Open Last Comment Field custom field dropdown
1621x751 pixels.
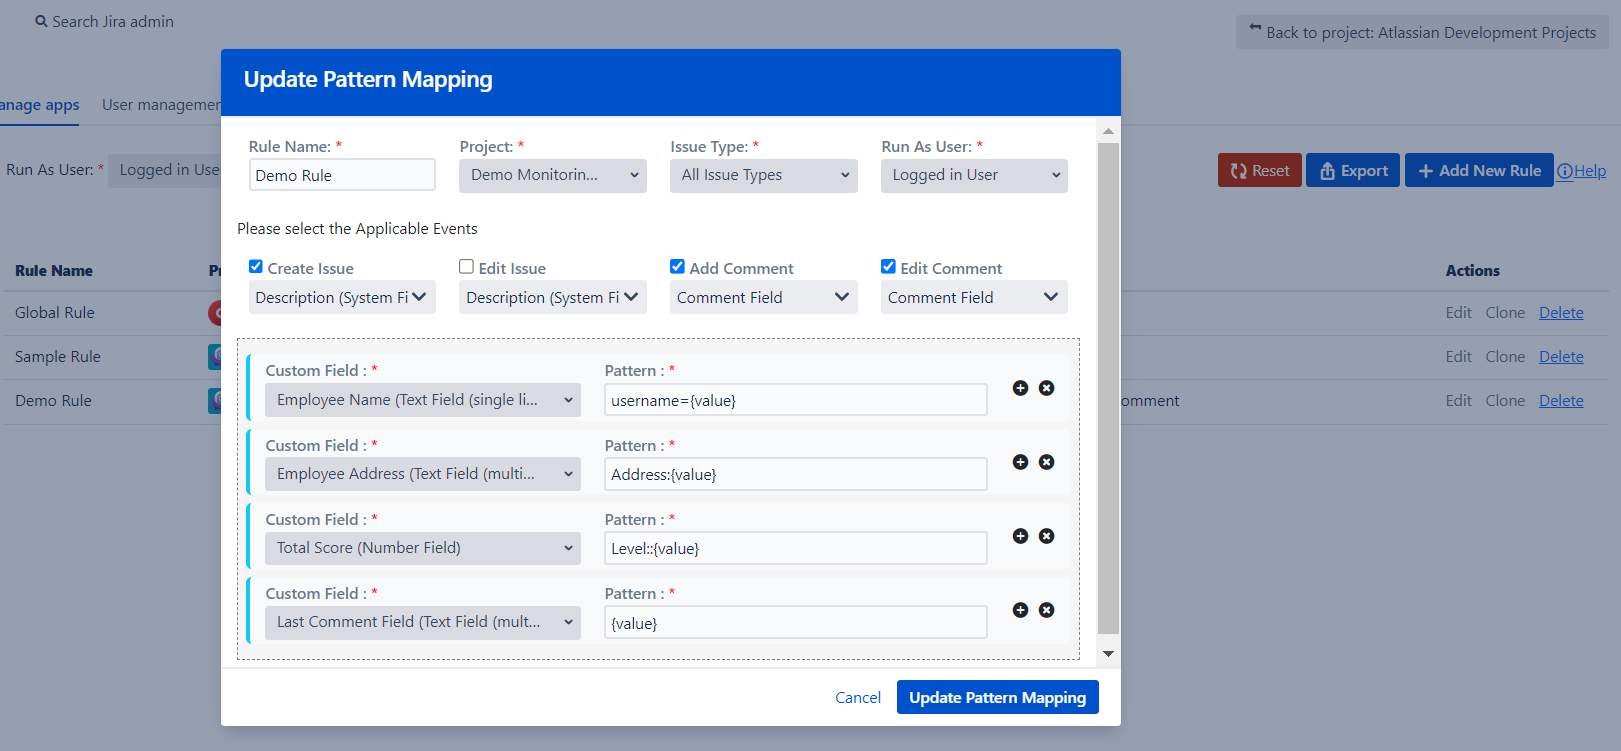pos(423,622)
